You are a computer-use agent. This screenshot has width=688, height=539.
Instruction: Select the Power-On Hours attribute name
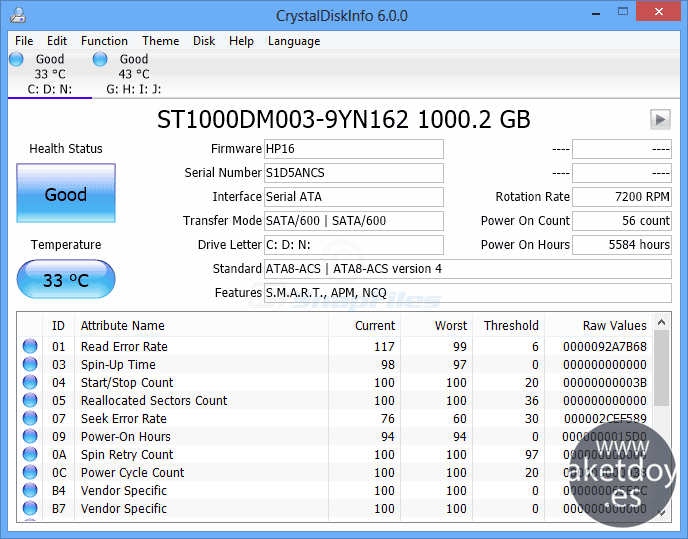[x=125, y=437]
